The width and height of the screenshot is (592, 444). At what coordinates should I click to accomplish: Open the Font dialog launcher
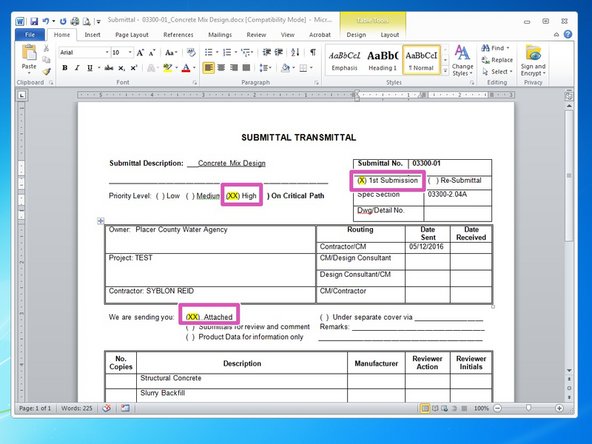point(195,82)
